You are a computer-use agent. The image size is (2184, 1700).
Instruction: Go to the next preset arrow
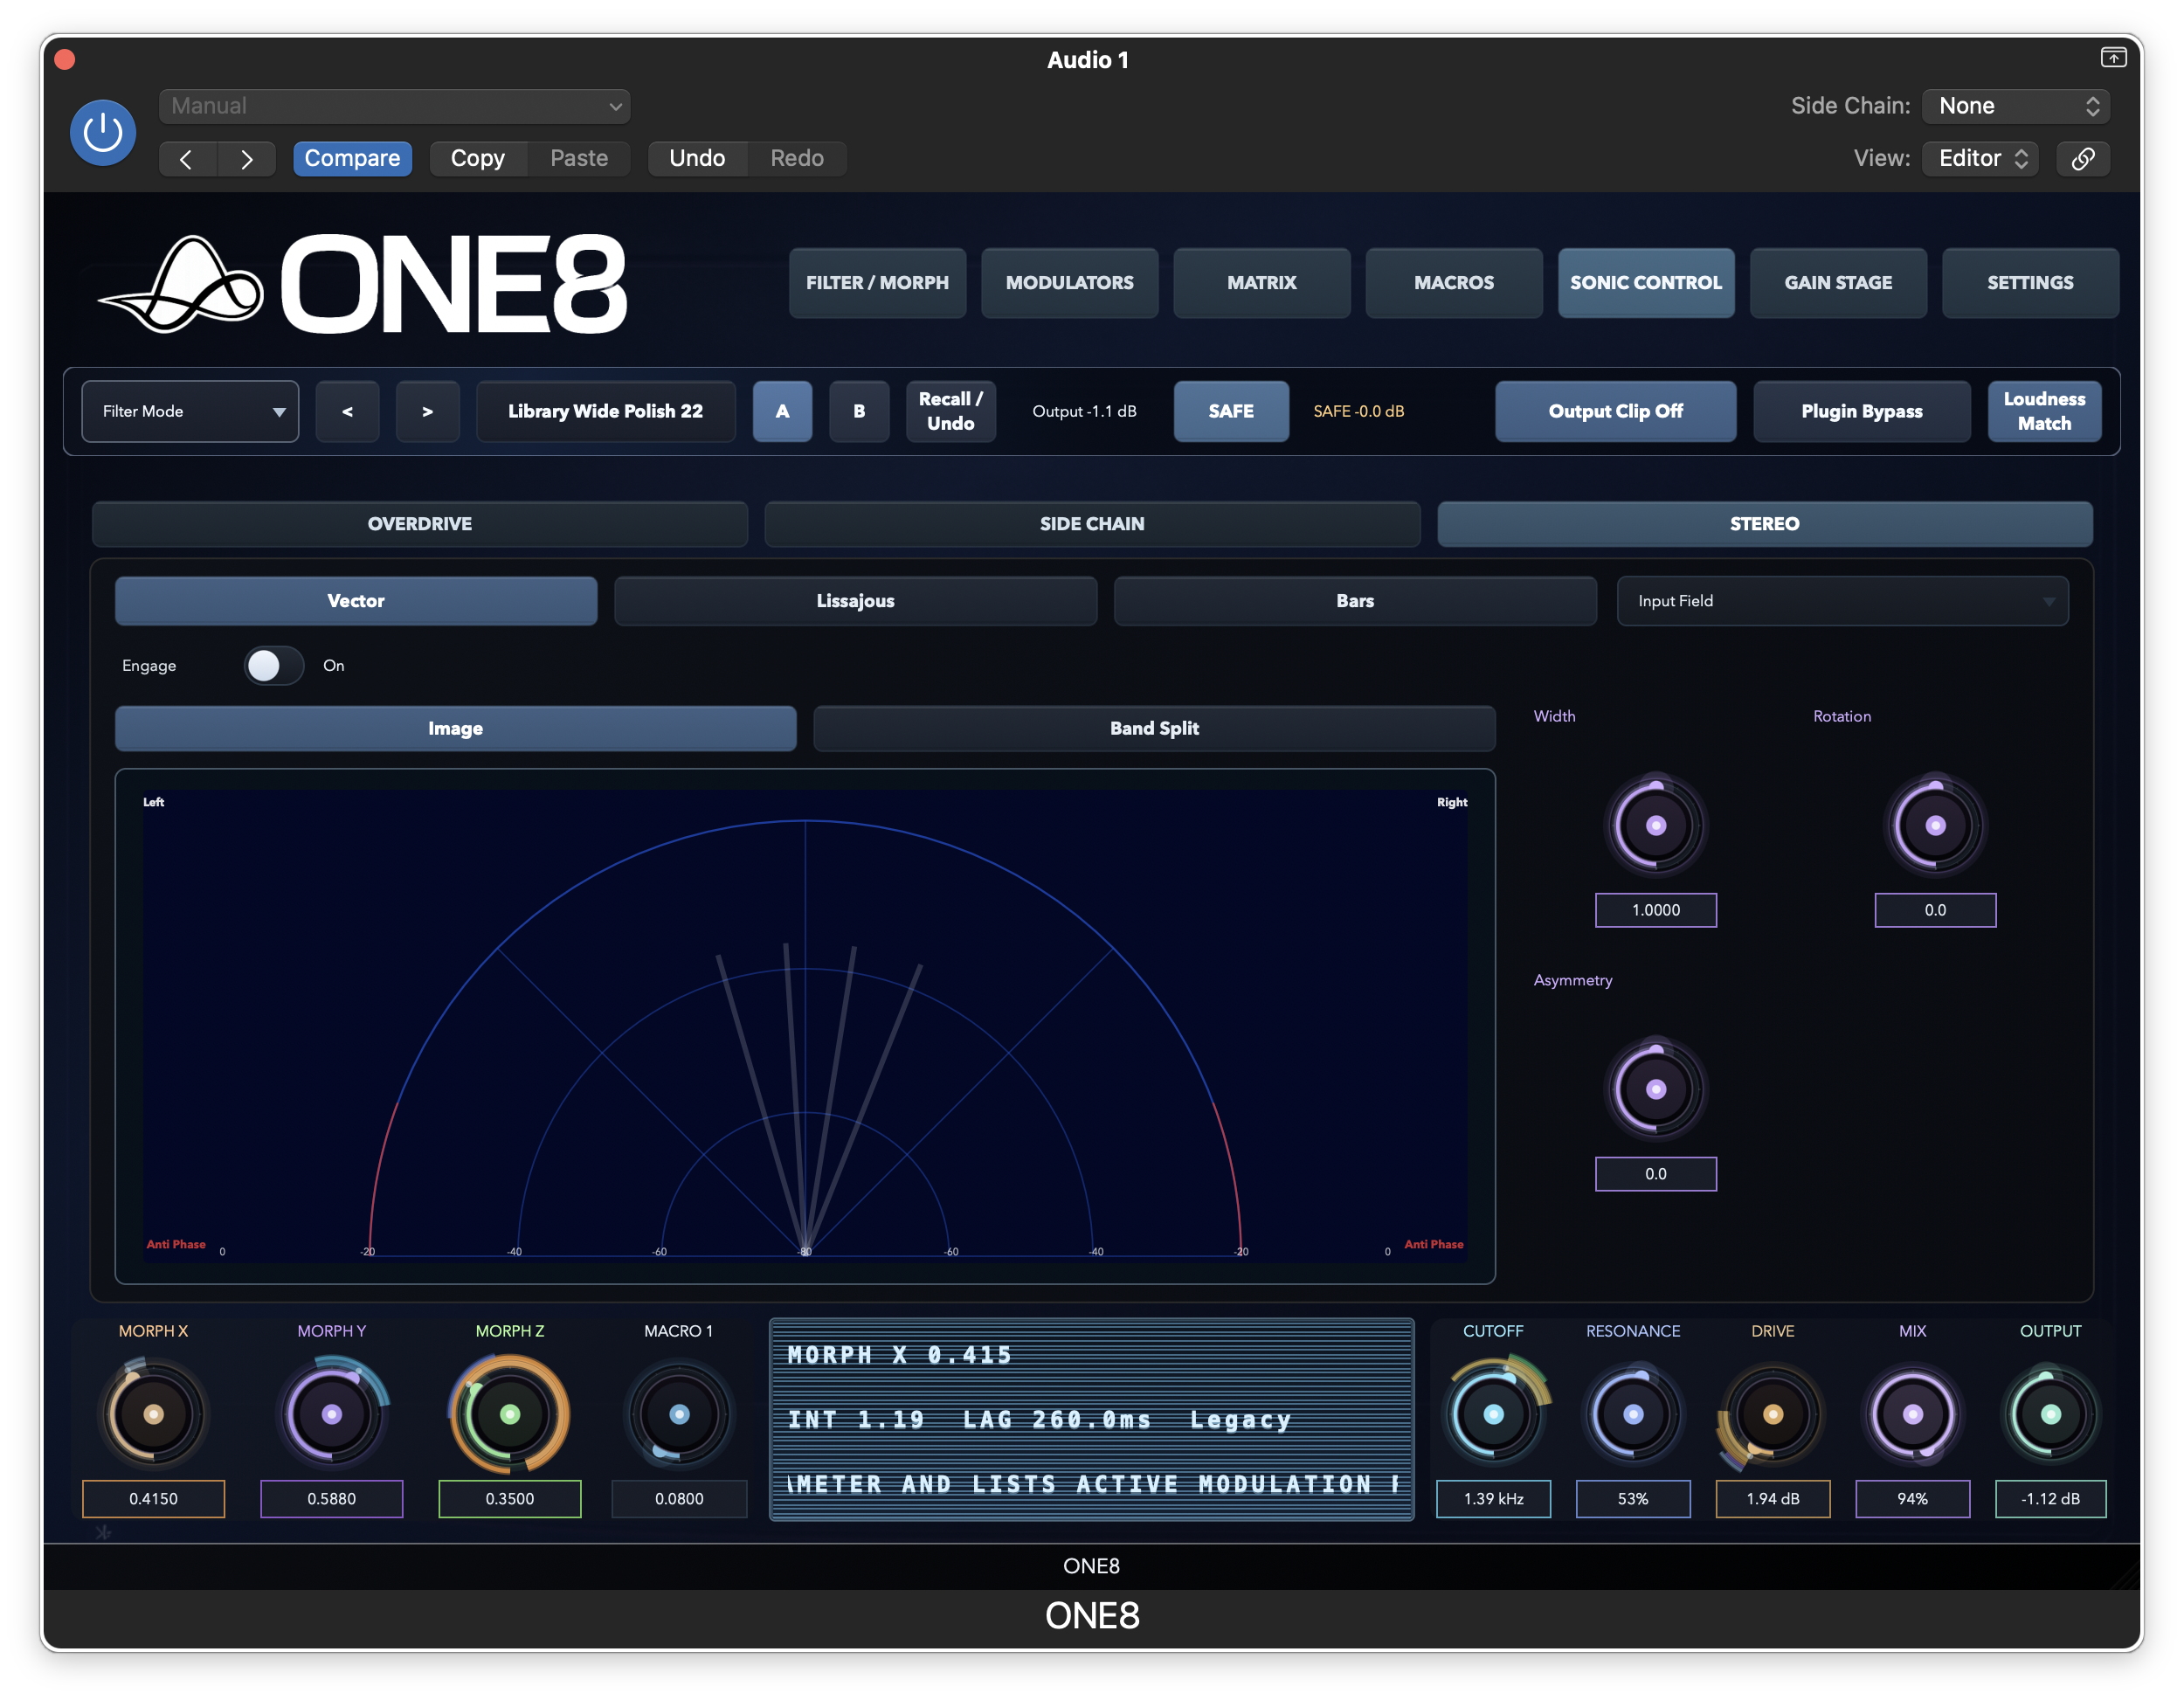[x=246, y=159]
